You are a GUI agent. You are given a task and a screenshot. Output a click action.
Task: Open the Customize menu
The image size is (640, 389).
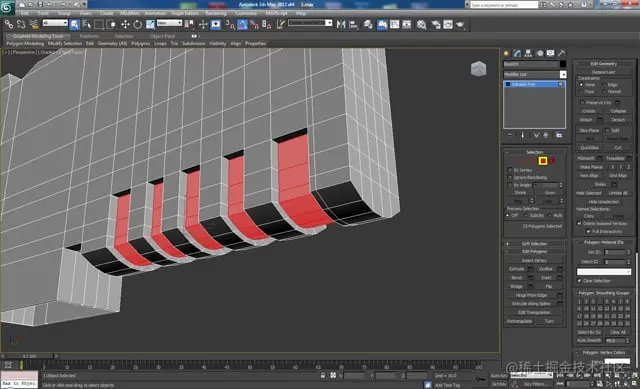(246, 13)
